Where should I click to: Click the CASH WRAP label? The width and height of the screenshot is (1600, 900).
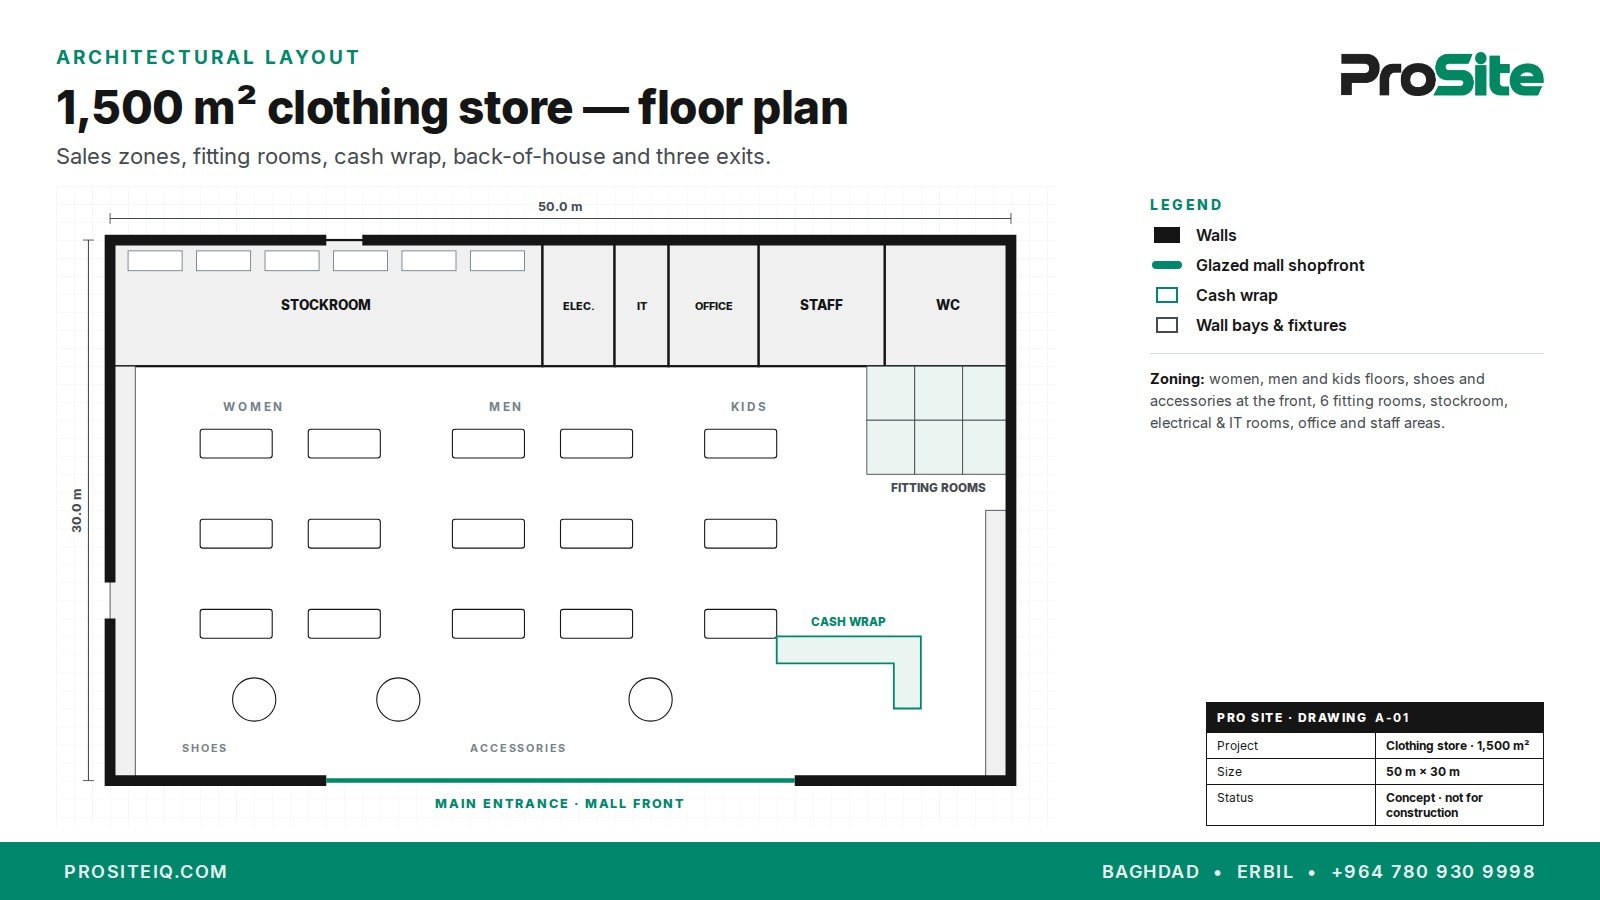pos(848,622)
